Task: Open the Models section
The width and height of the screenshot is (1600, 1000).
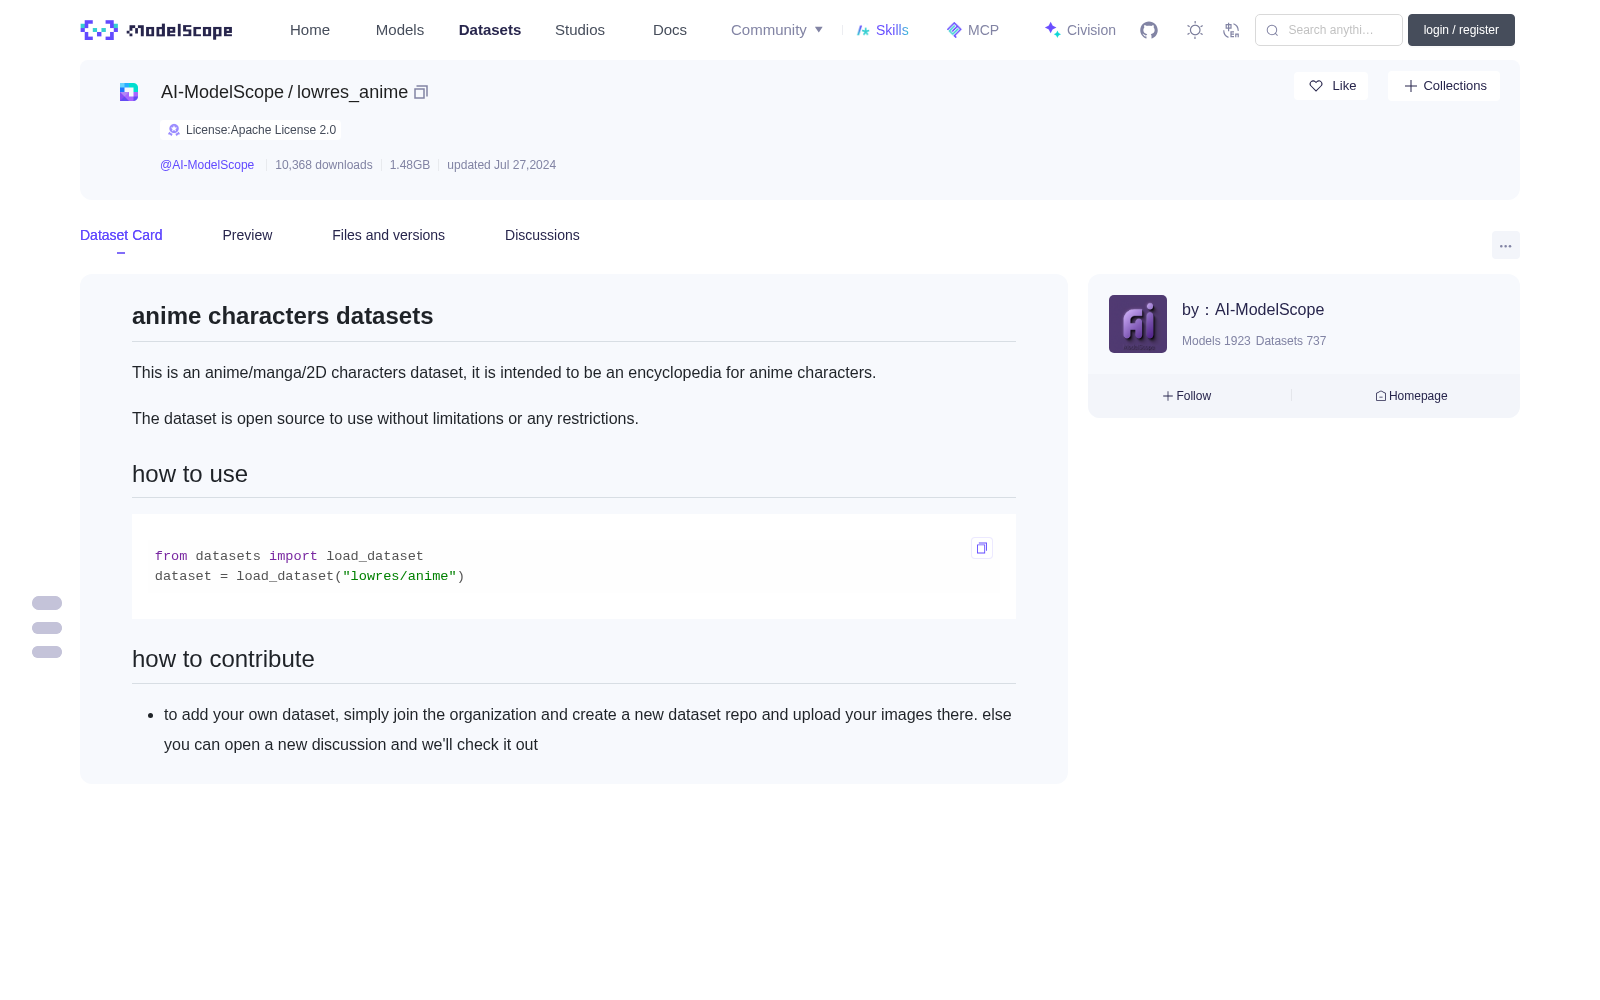Action: pos(400,30)
